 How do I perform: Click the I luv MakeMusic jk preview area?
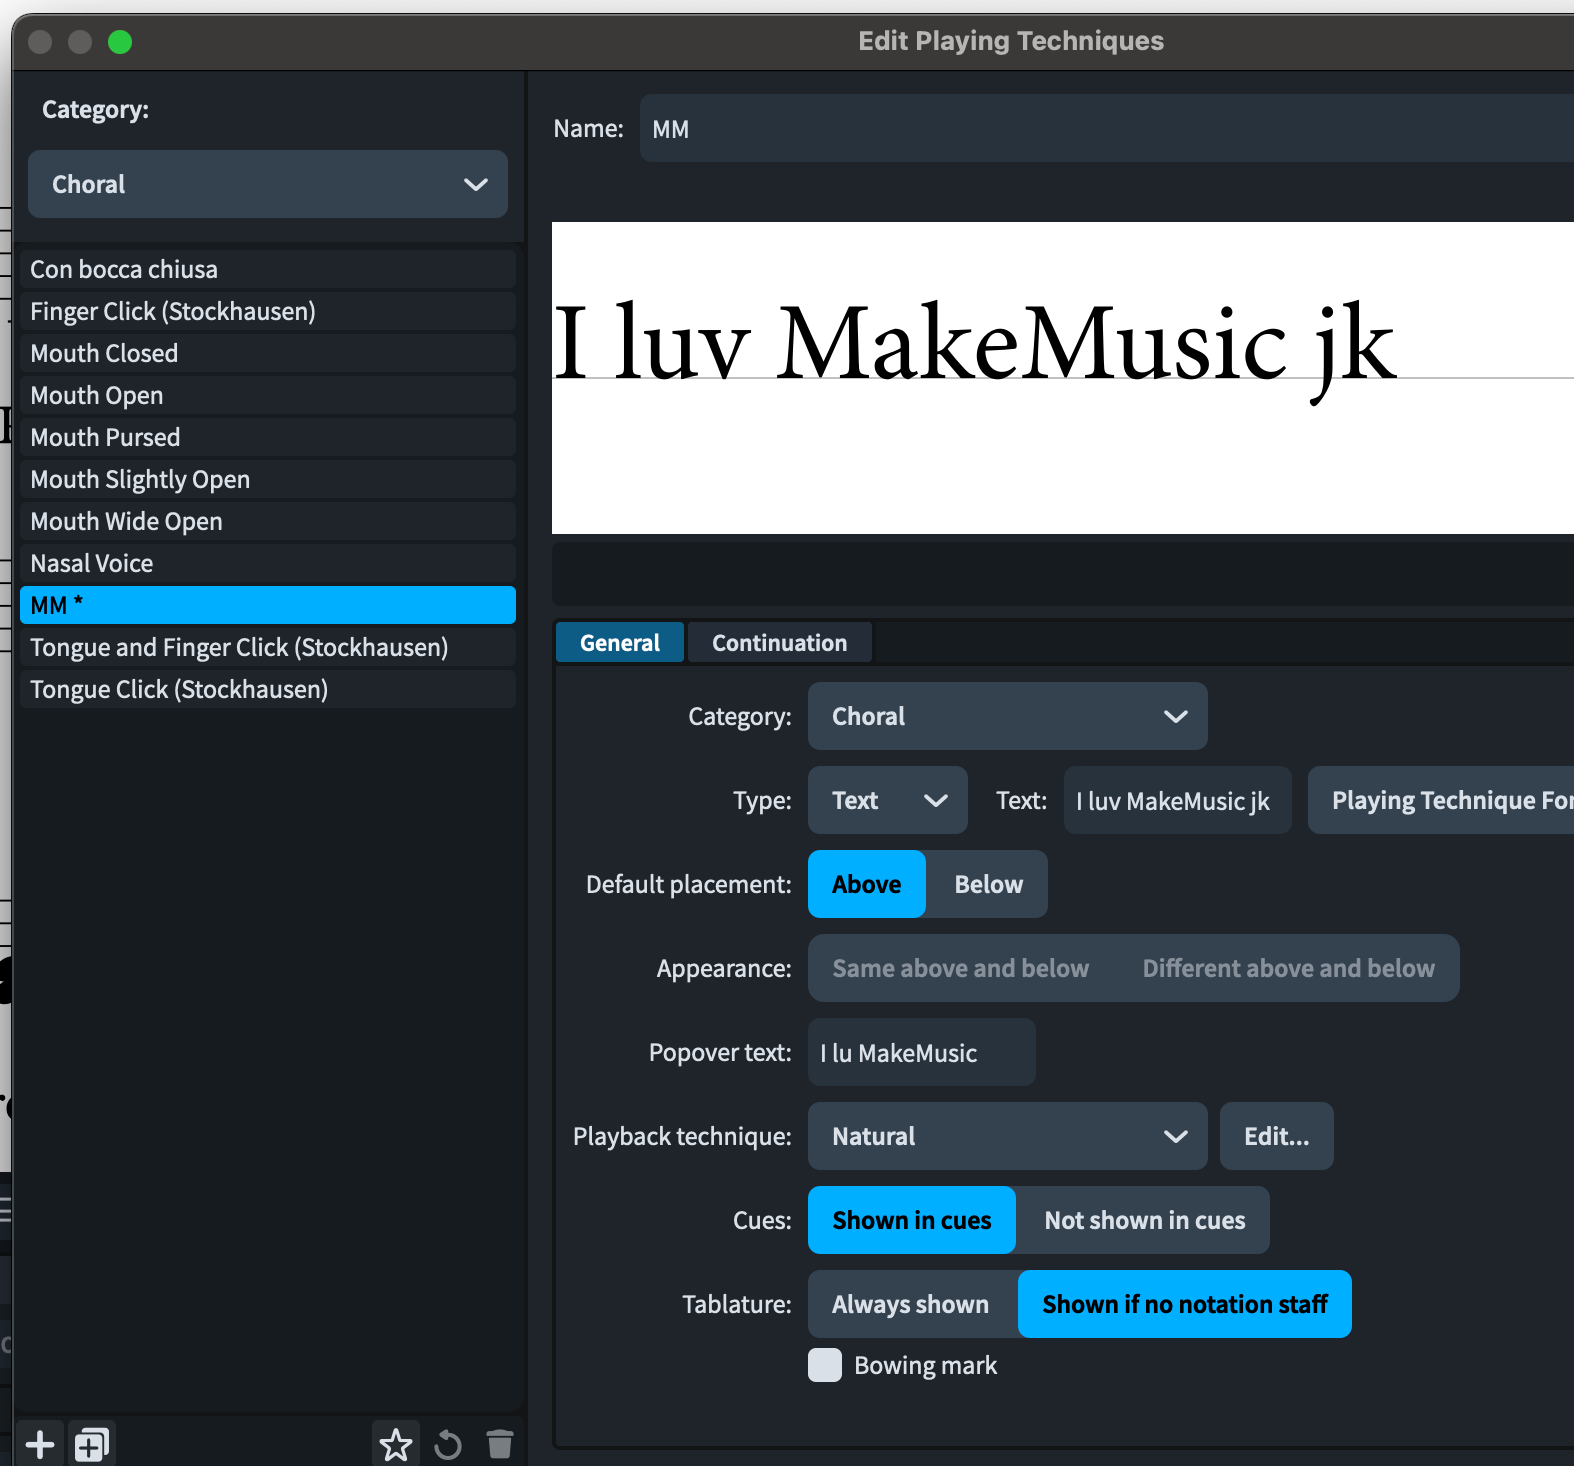[1063, 378]
